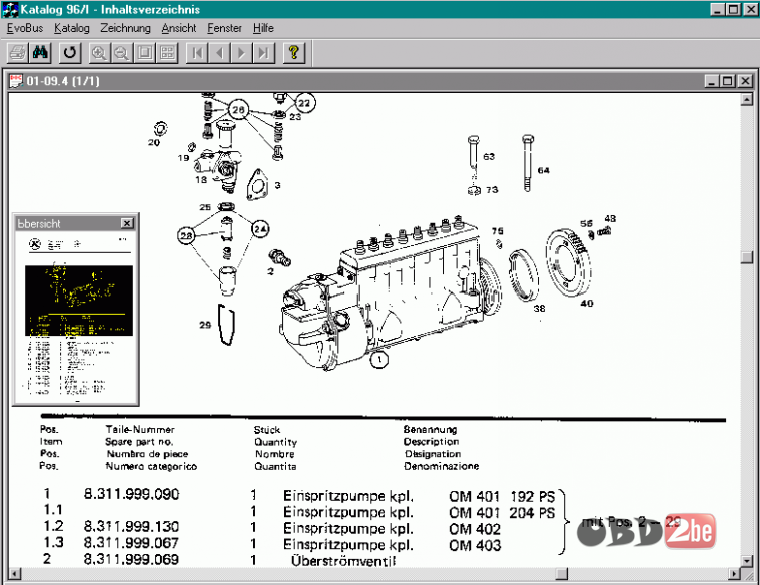Go to the previous page arrow

(220, 52)
